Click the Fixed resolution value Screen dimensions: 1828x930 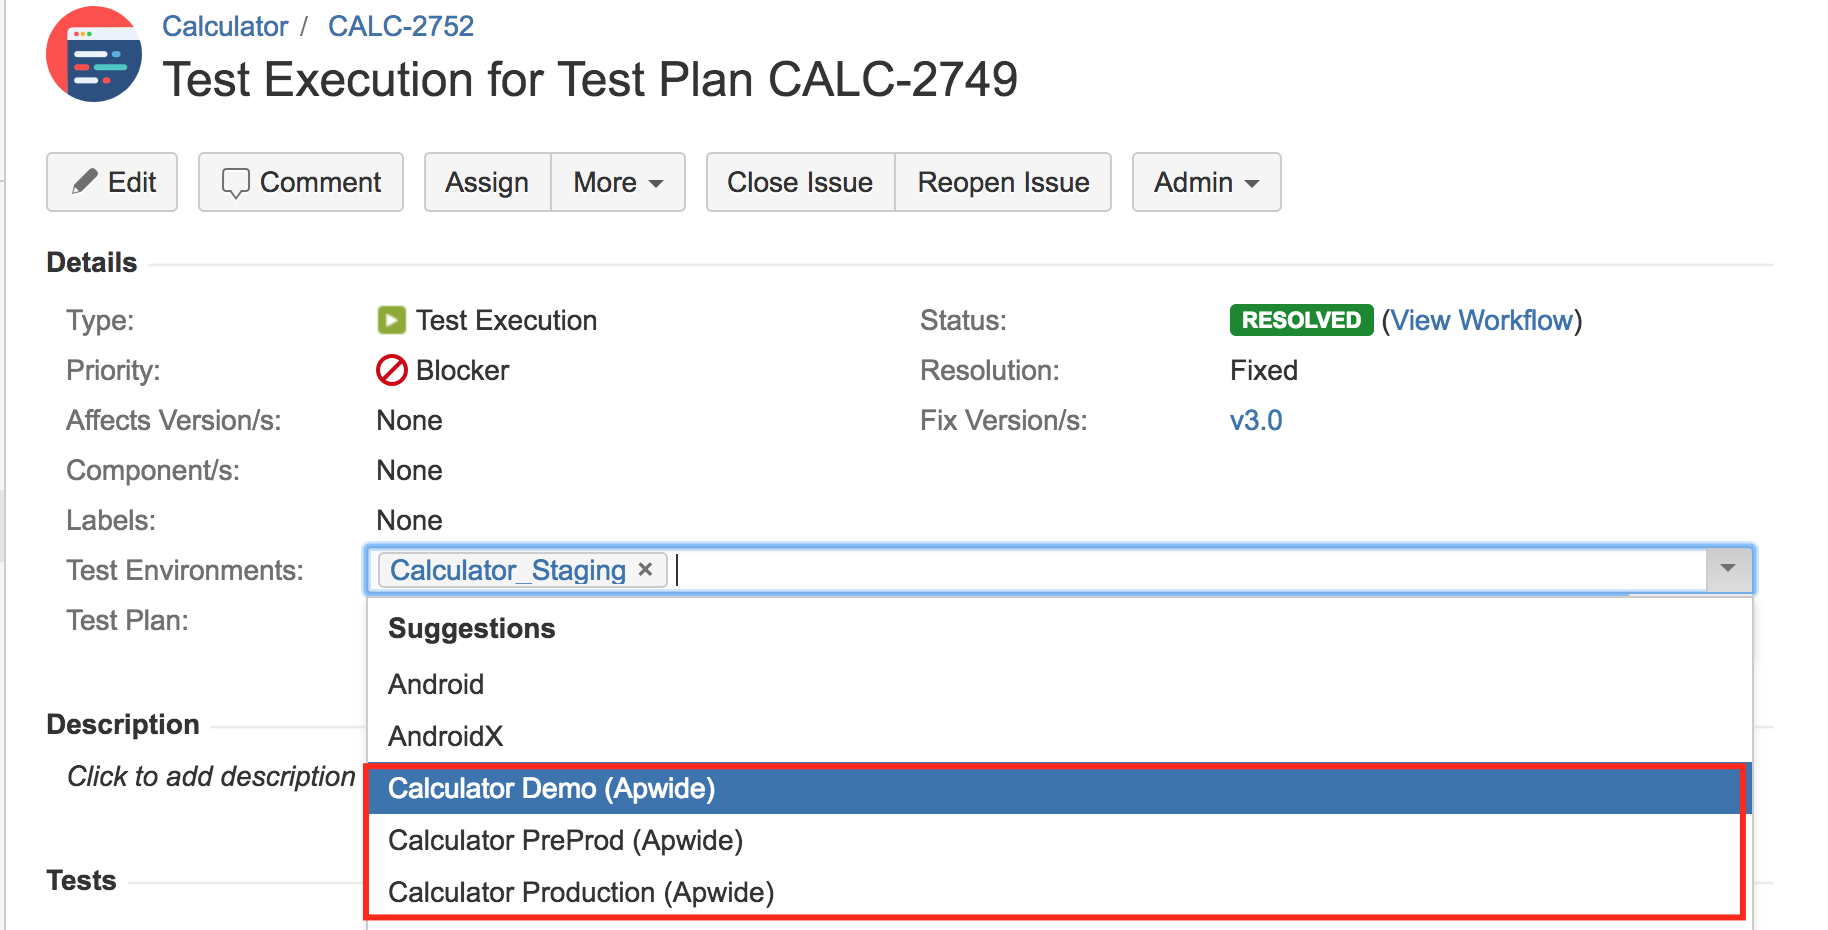click(1264, 370)
